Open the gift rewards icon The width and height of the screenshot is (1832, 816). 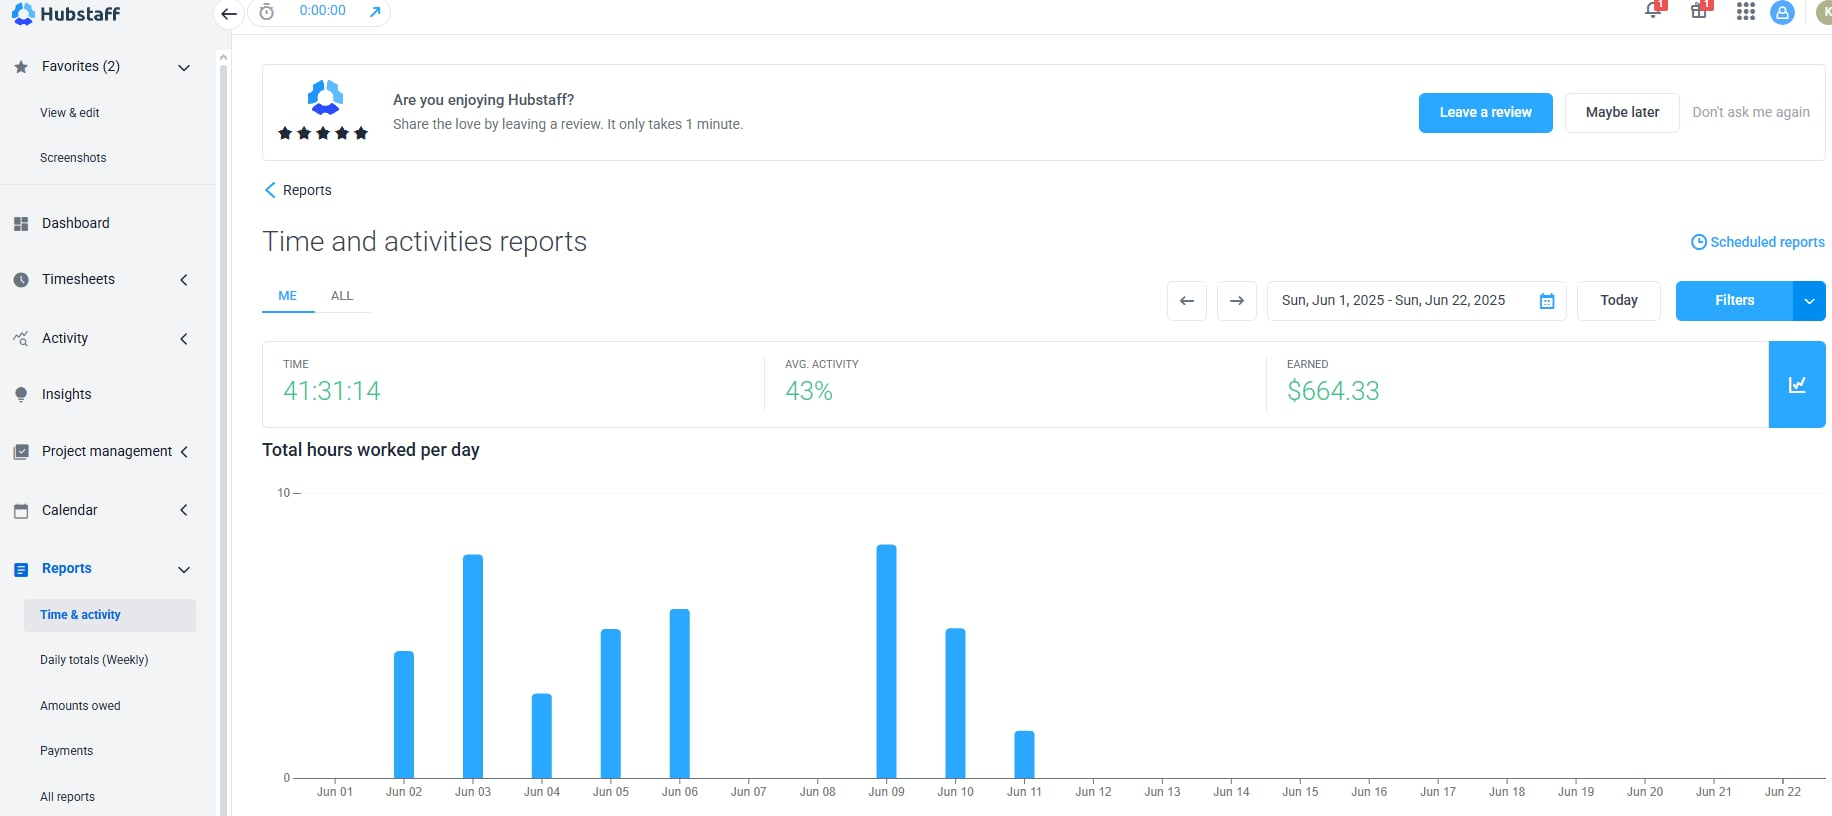(x=1699, y=11)
